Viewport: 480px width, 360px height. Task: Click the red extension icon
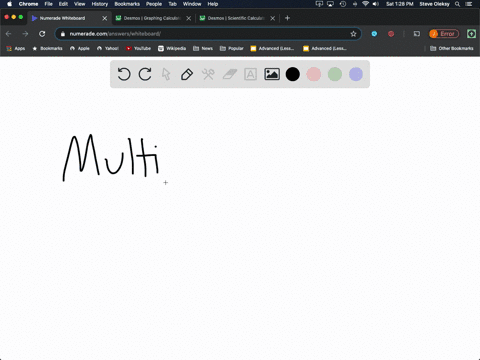[x=391, y=34]
